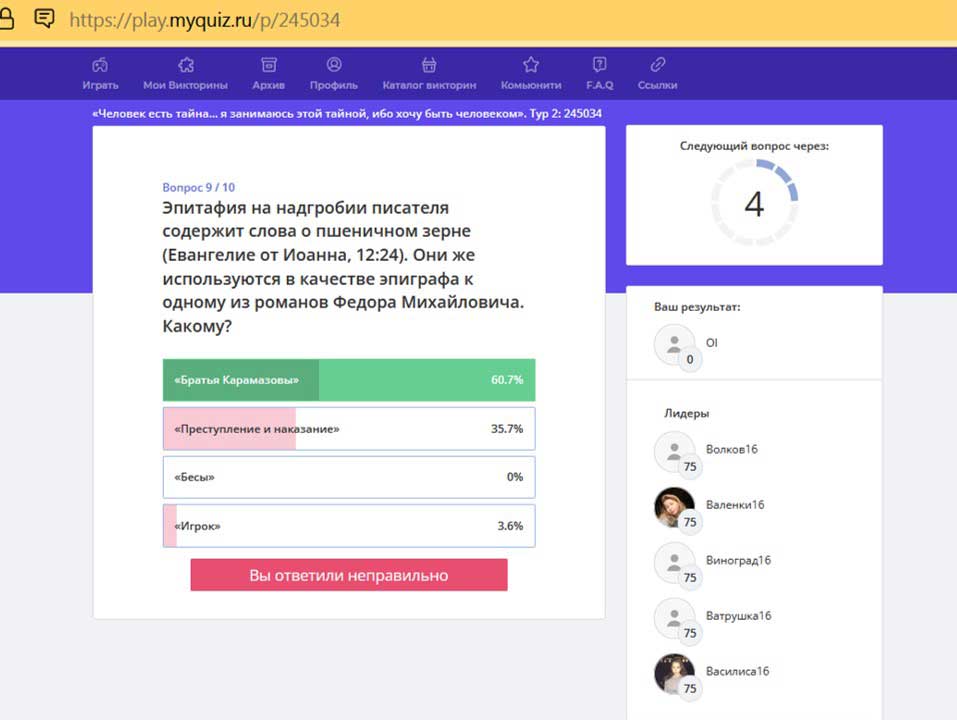
Task: Open leader Василиса16 avatar photo
Action: pyautogui.click(x=674, y=673)
